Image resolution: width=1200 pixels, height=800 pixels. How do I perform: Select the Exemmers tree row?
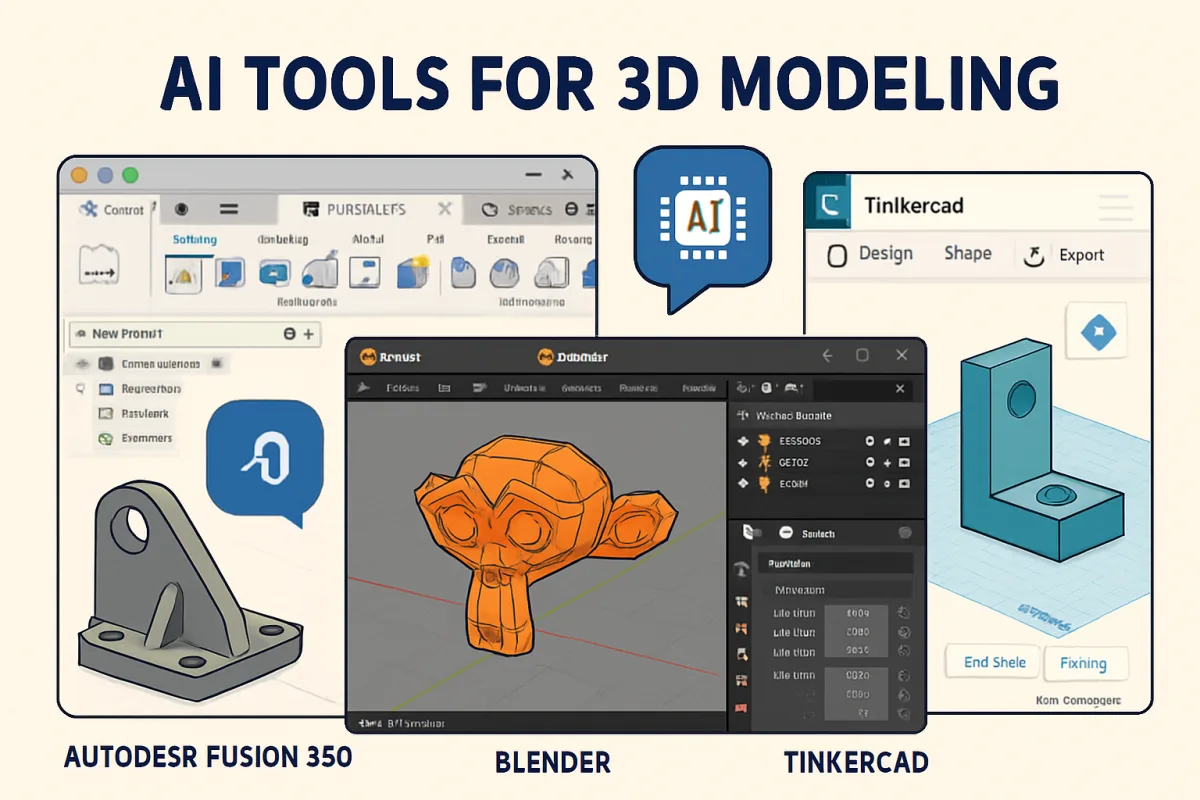pyautogui.click(x=134, y=438)
